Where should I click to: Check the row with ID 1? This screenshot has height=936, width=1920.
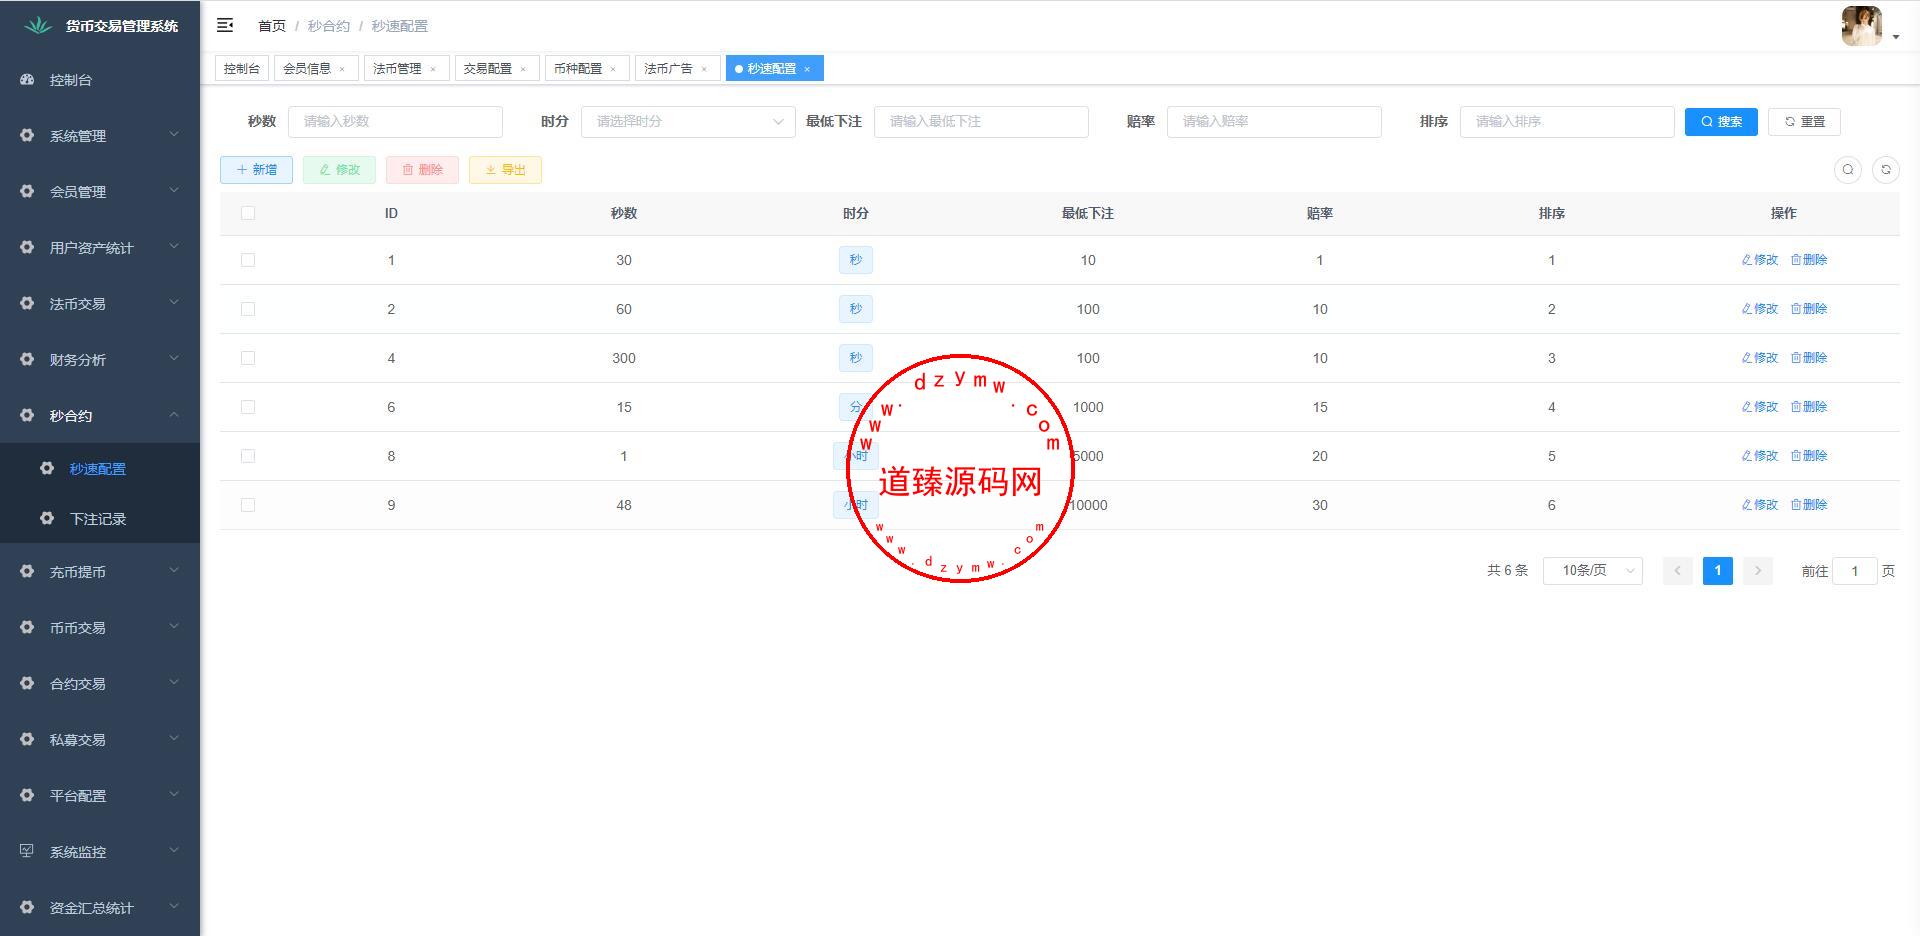[248, 260]
